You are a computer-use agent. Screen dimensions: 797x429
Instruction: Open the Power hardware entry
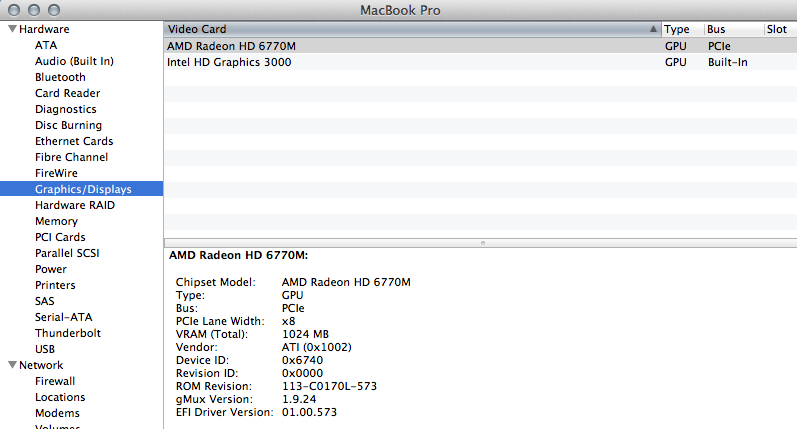pyautogui.click(x=50, y=269)
